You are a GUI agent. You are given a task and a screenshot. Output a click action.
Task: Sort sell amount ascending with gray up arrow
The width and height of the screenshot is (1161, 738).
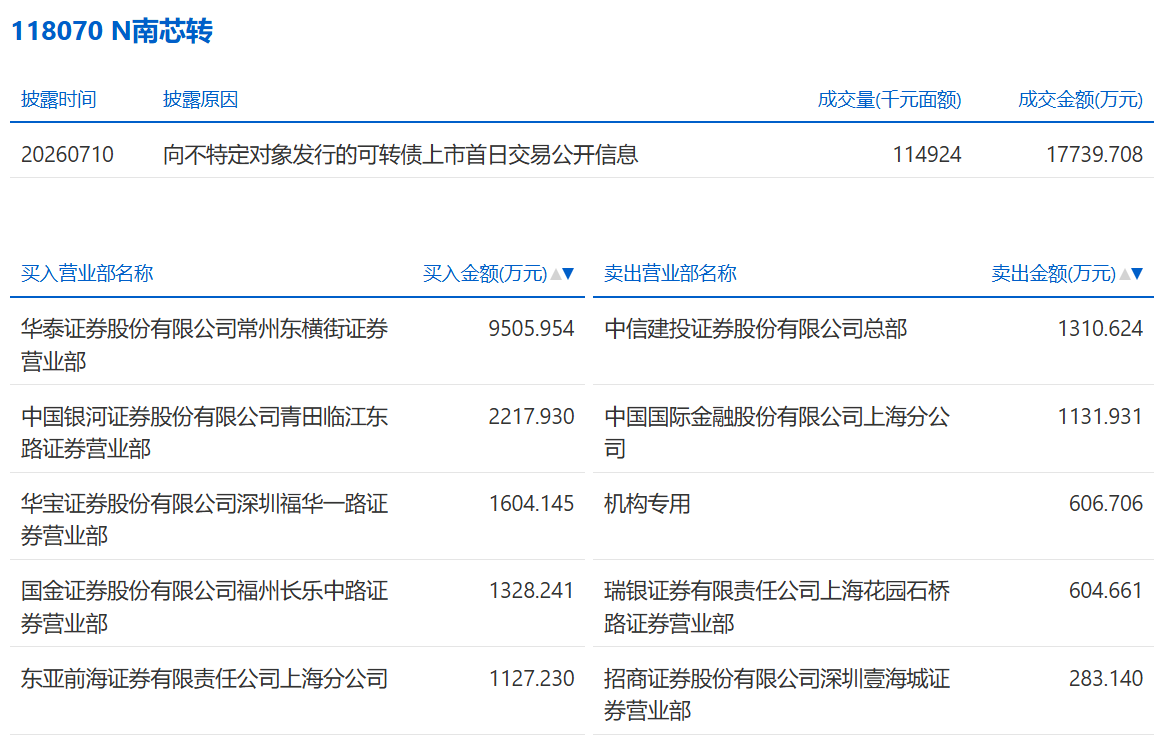pos(1124,274)
